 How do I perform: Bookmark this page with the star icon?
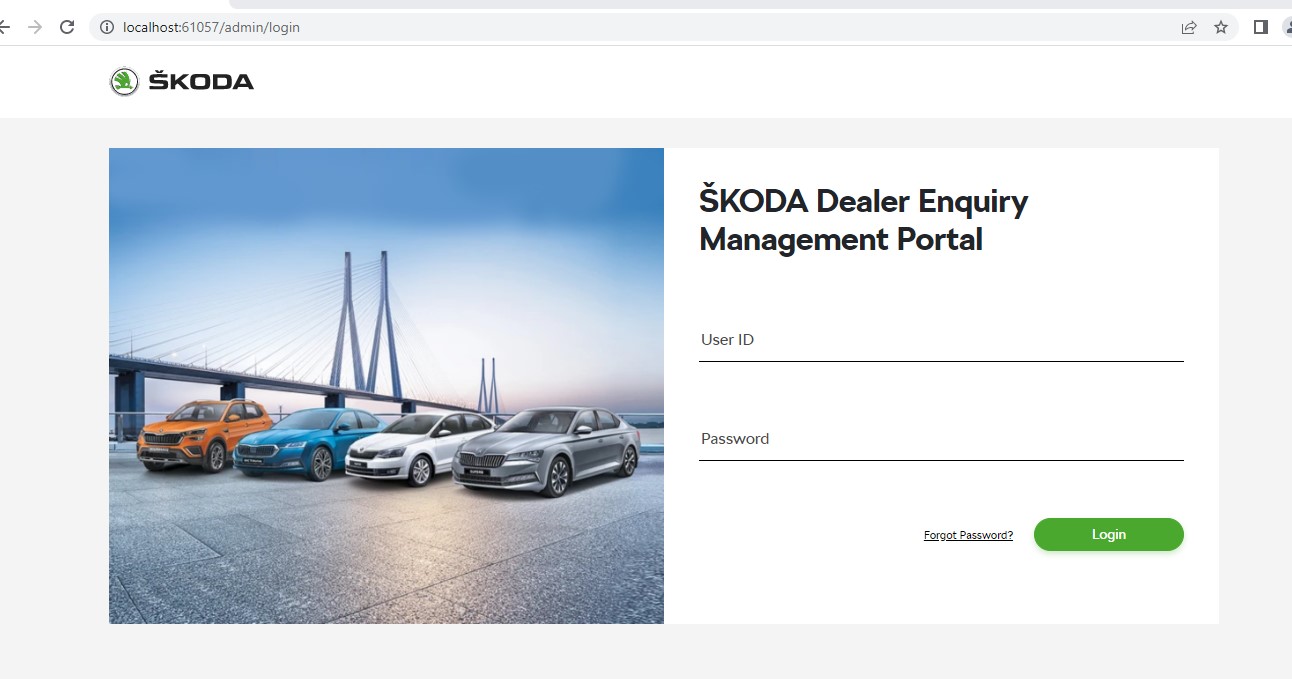(x=1221, y=27)
